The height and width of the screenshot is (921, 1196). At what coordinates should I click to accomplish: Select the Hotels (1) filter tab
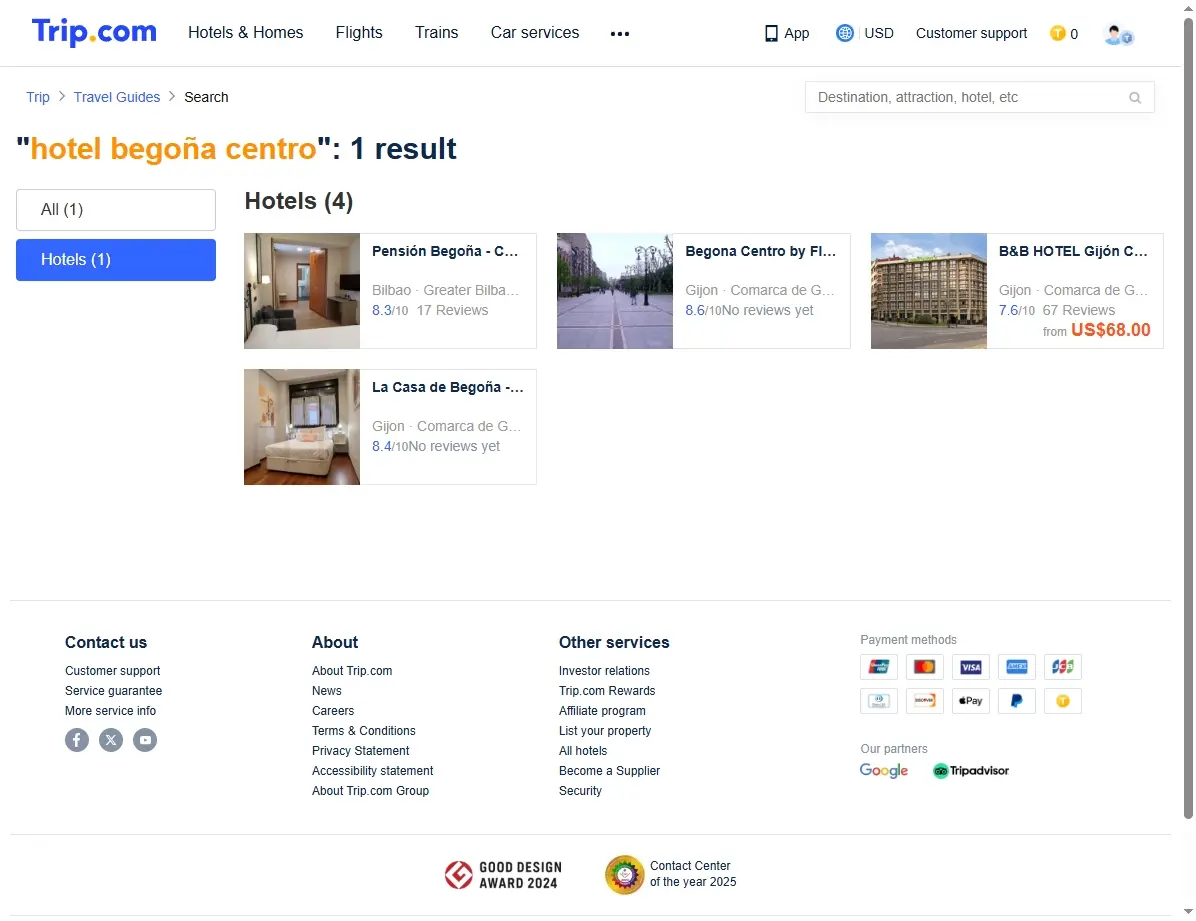[x=116, y=259]
